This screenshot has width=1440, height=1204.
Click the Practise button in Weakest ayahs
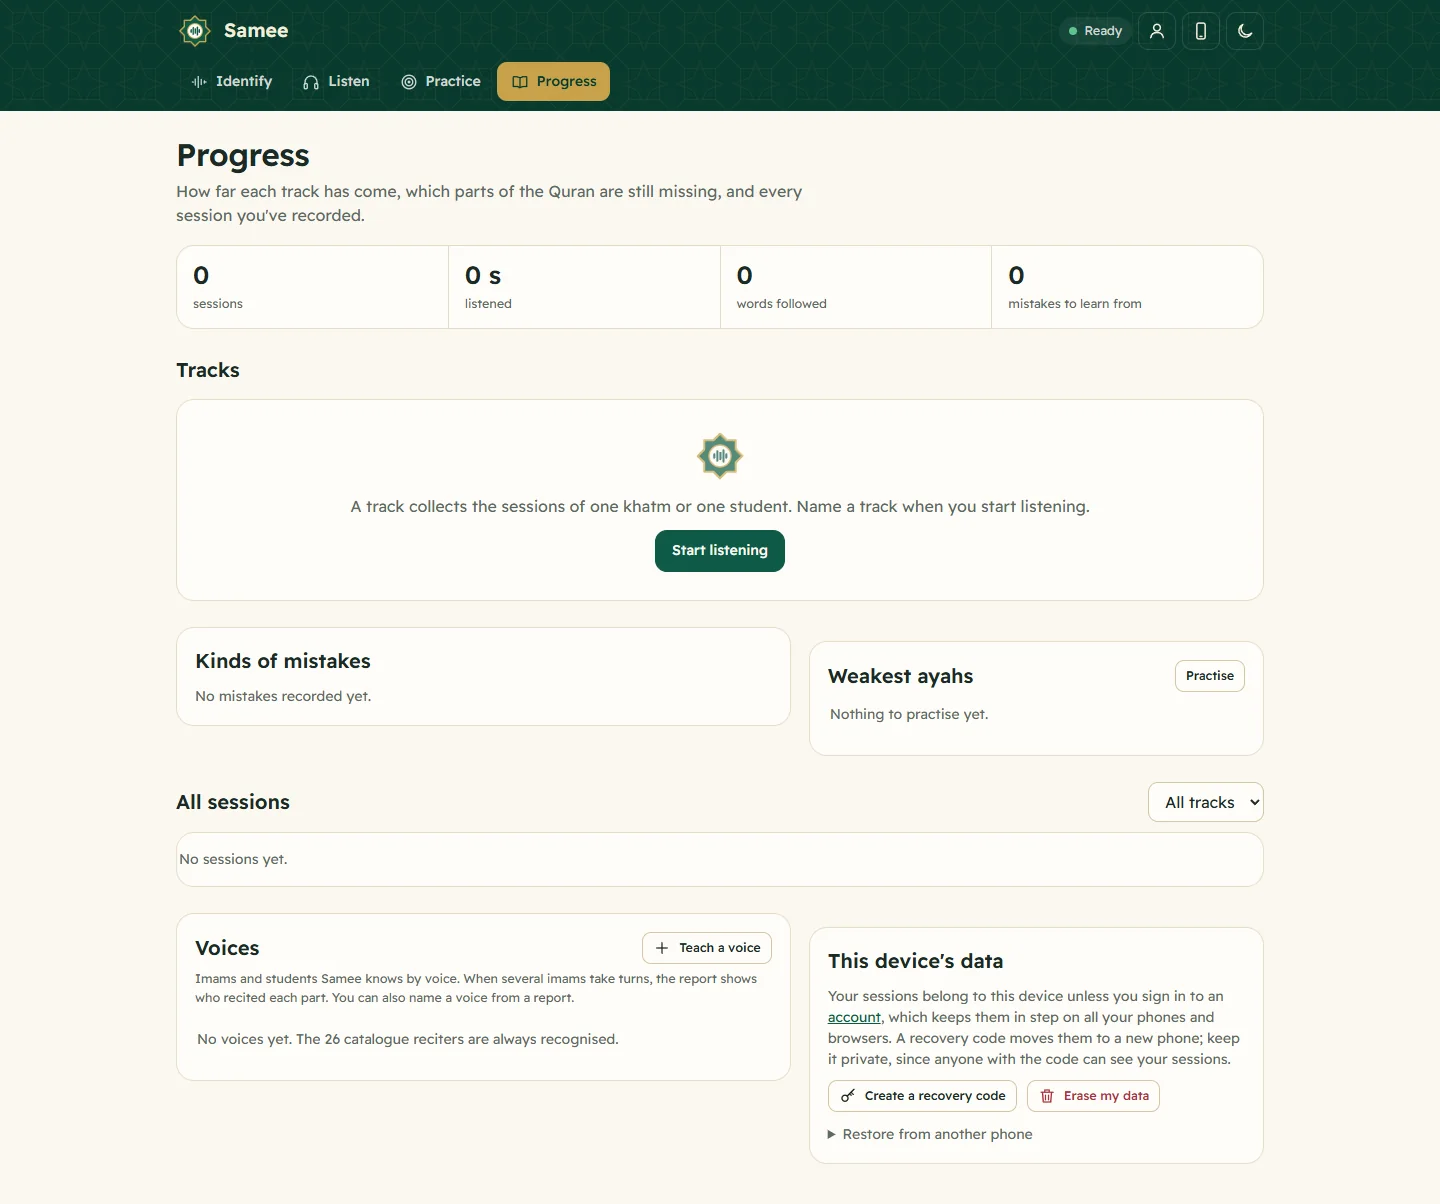(x=1210, y=676)
